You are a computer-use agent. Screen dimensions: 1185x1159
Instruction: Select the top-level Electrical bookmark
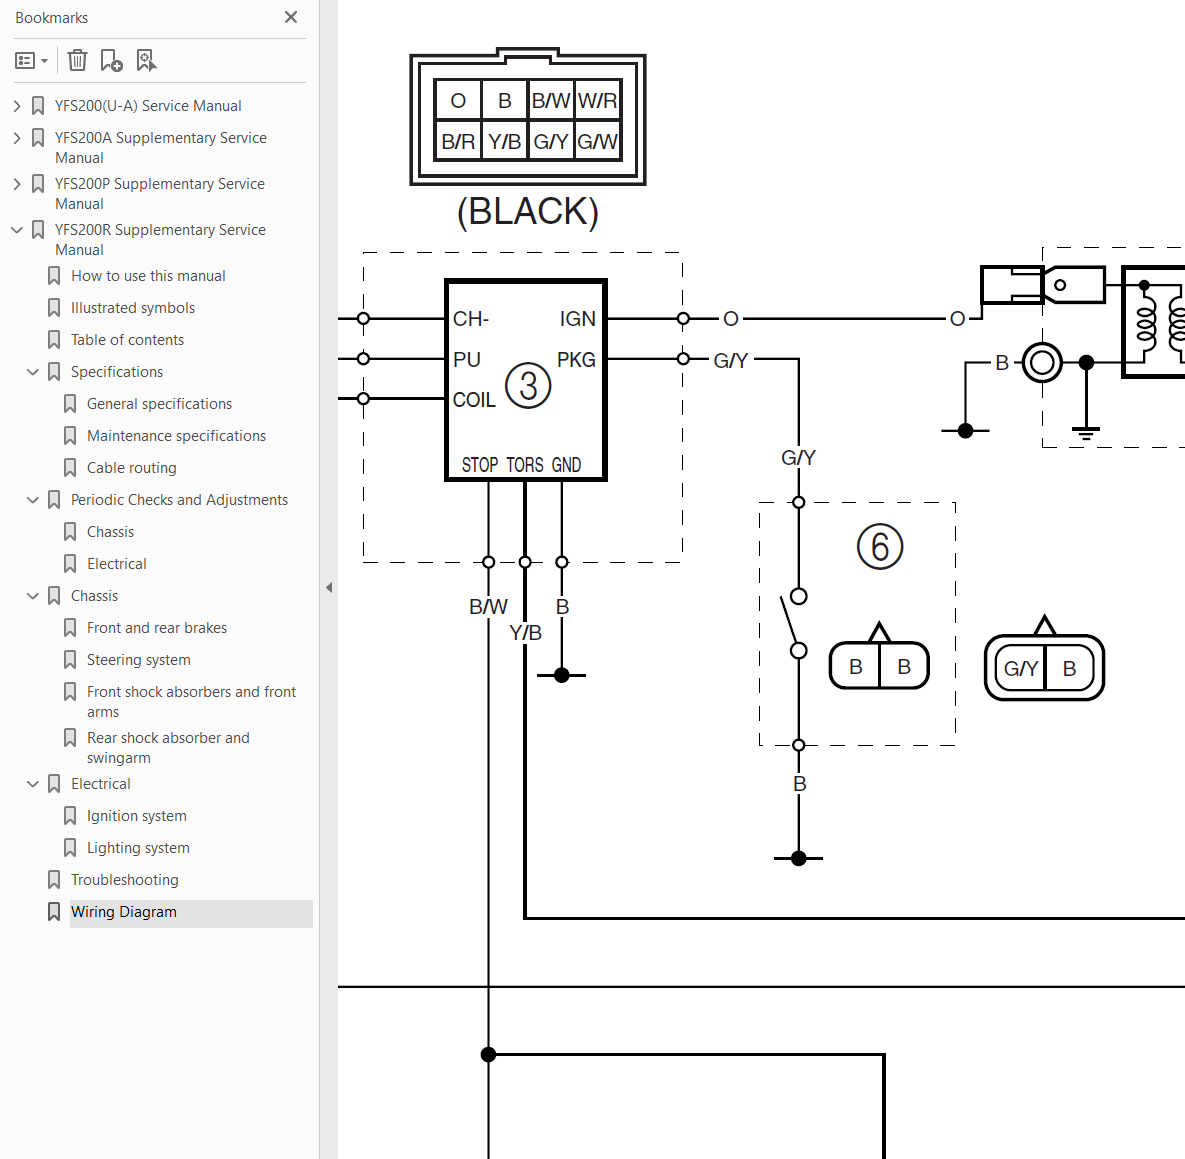[101, 783]
